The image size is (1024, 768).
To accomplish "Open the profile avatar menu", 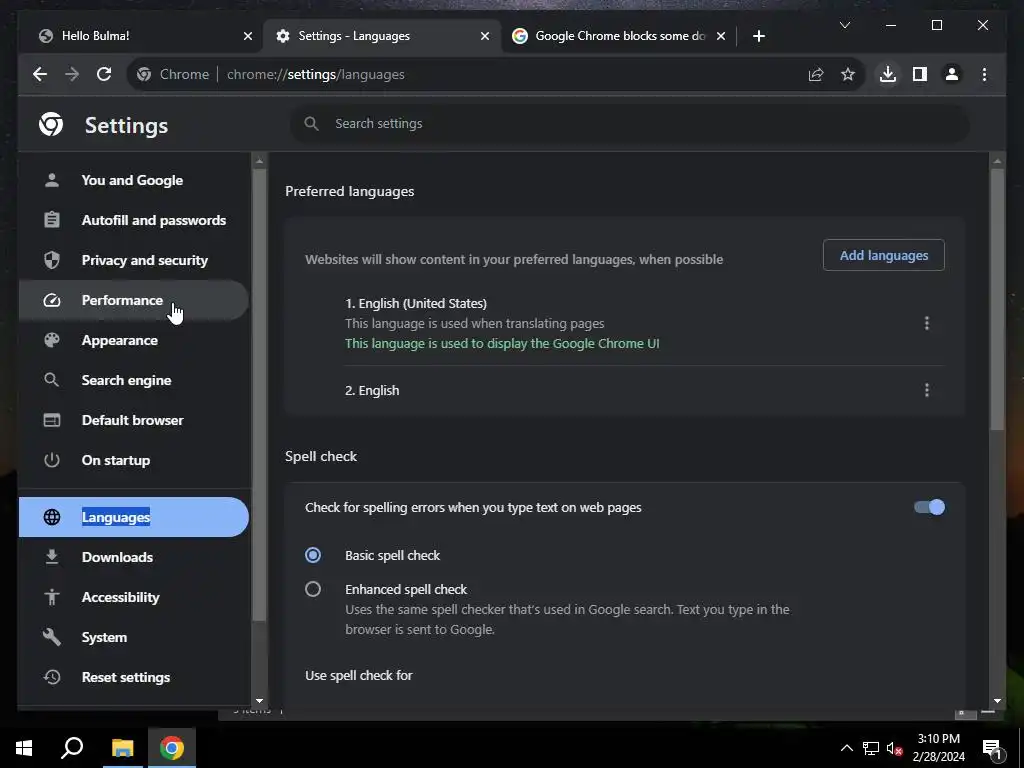I will [x=952, y=74].
